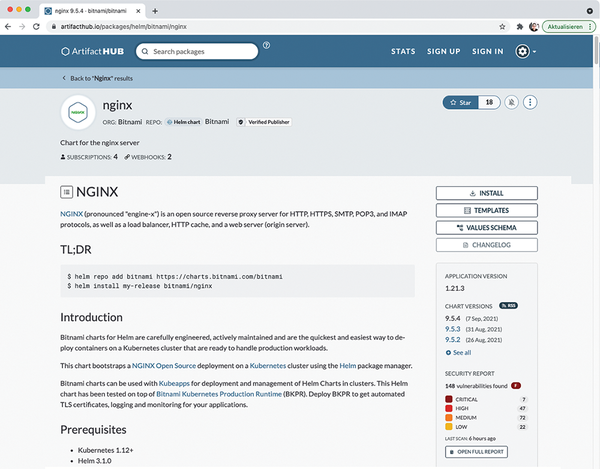600x469 pixels.
Task: Open the CHANGELOG
Action: (486, 245)
